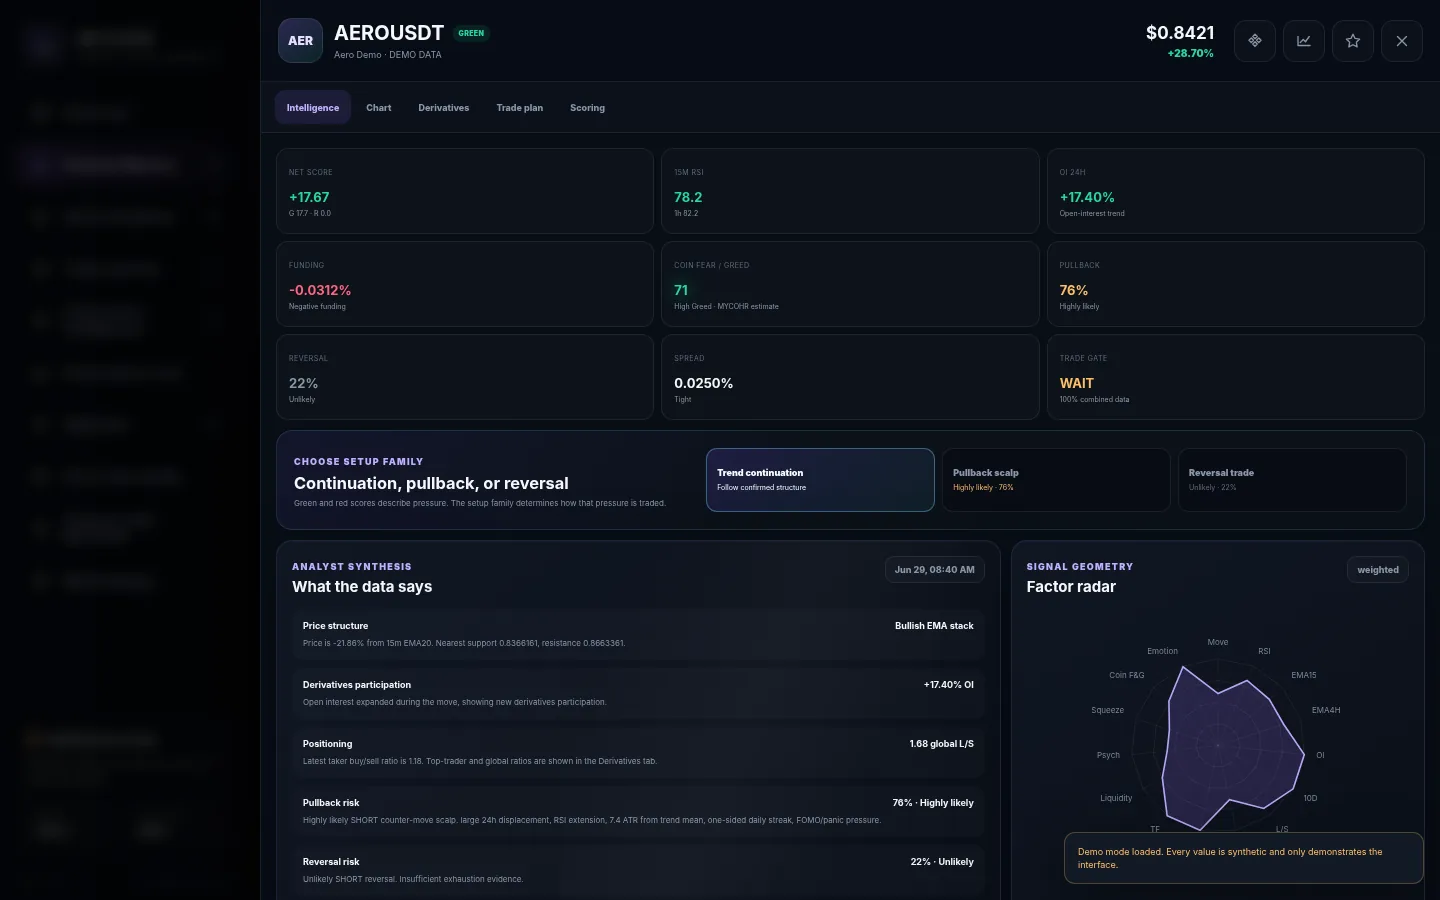Close the AEROUSDT detail panel
This screenshot has width=1440, height=900.
pos(1401,41)
